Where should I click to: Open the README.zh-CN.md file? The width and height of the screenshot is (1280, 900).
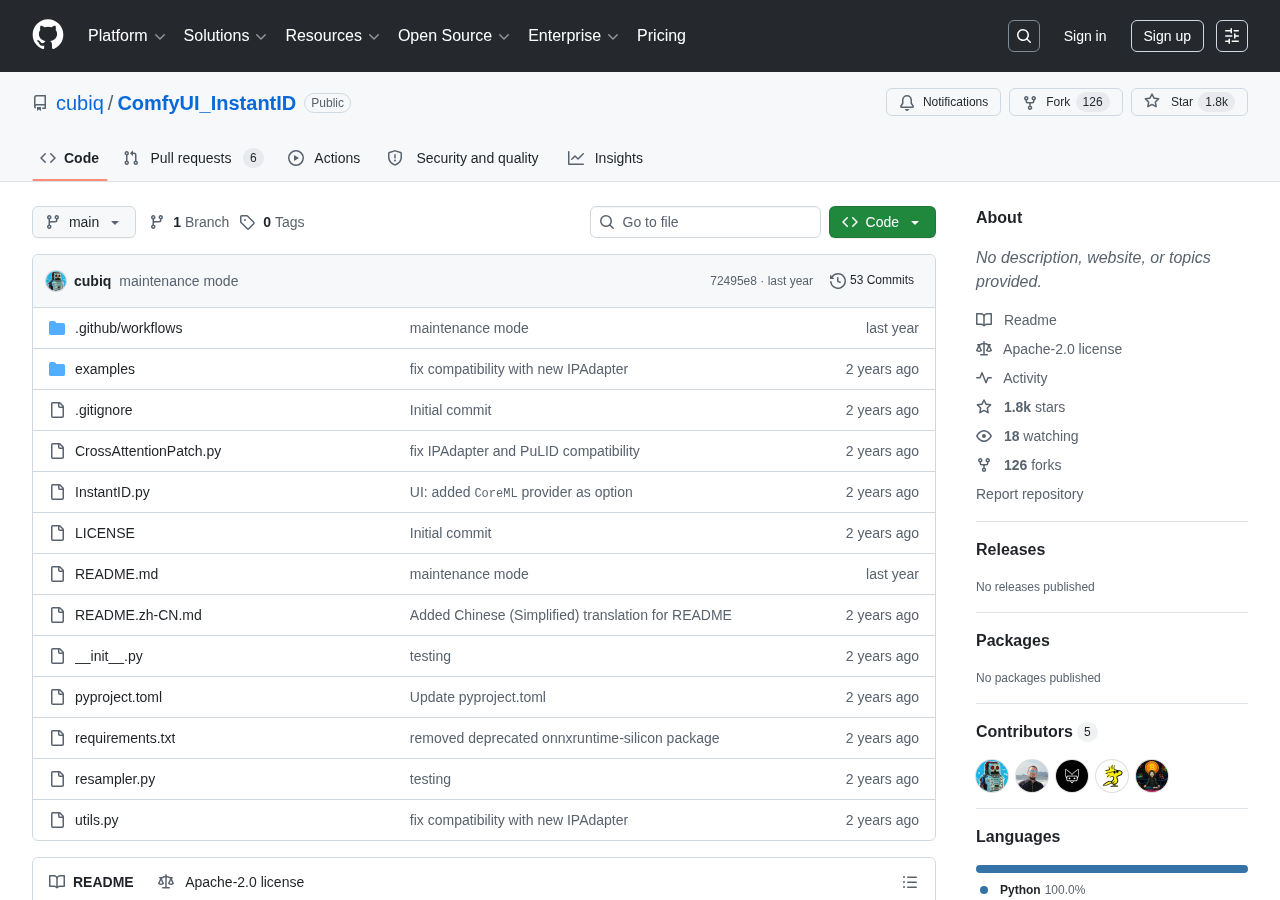coord(138,615)
